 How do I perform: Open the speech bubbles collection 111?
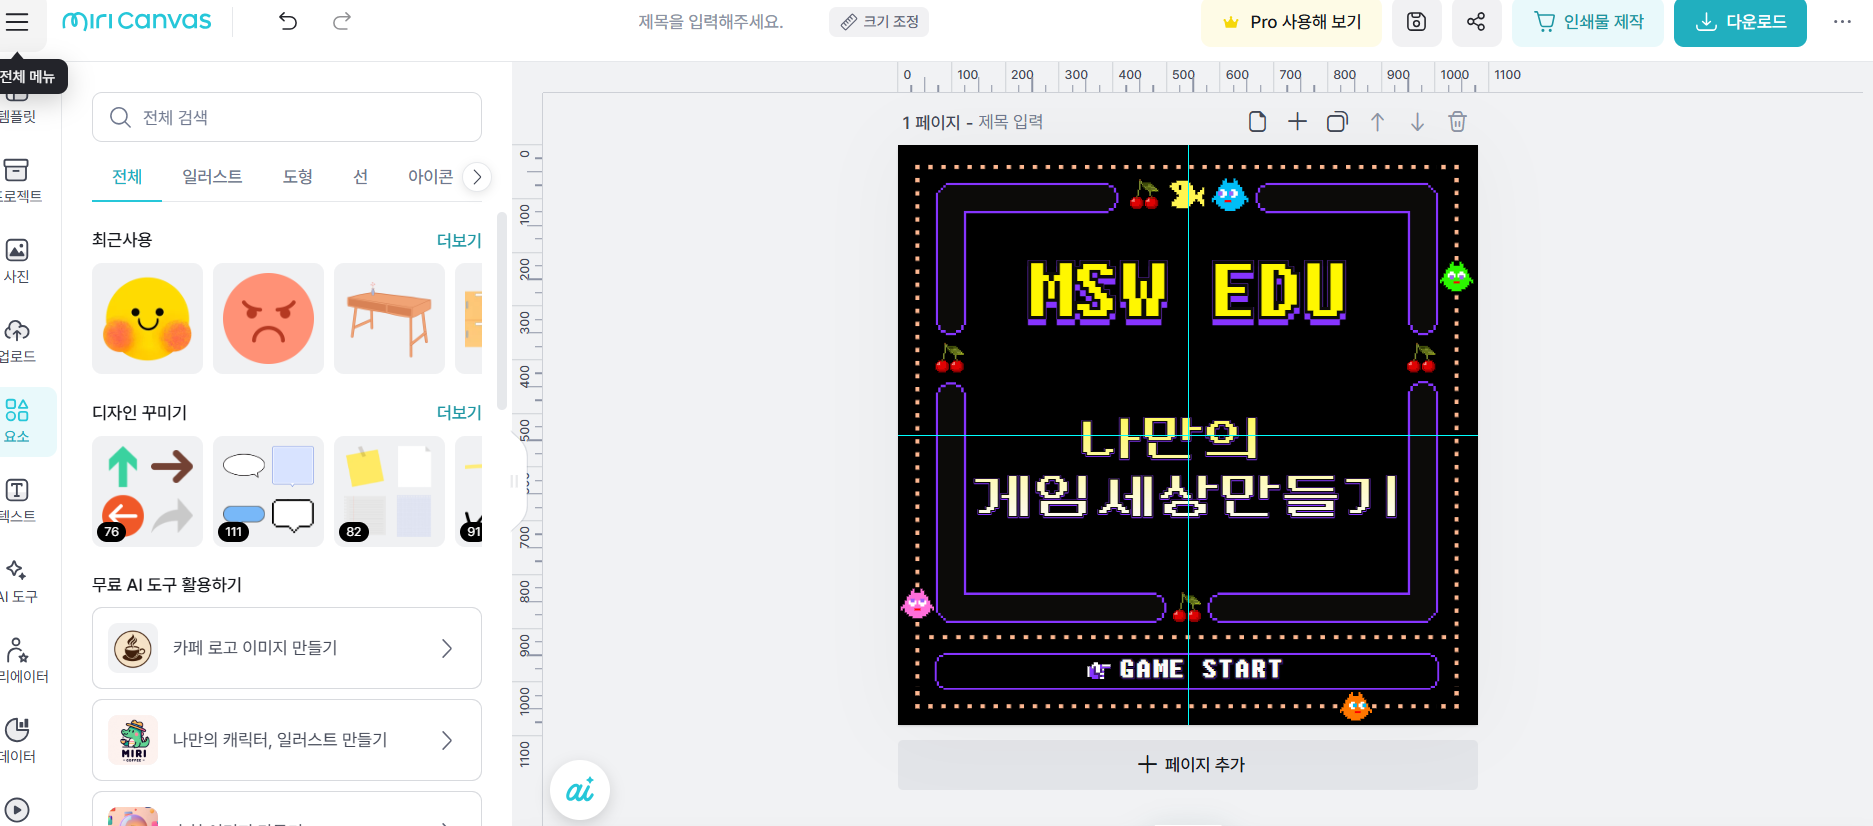point(268,491)
